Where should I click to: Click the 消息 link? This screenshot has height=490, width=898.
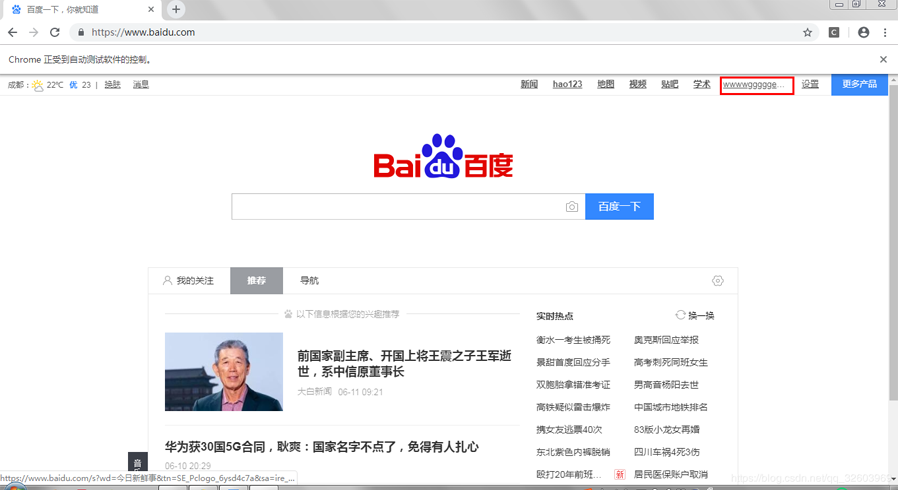pos(141,85)
